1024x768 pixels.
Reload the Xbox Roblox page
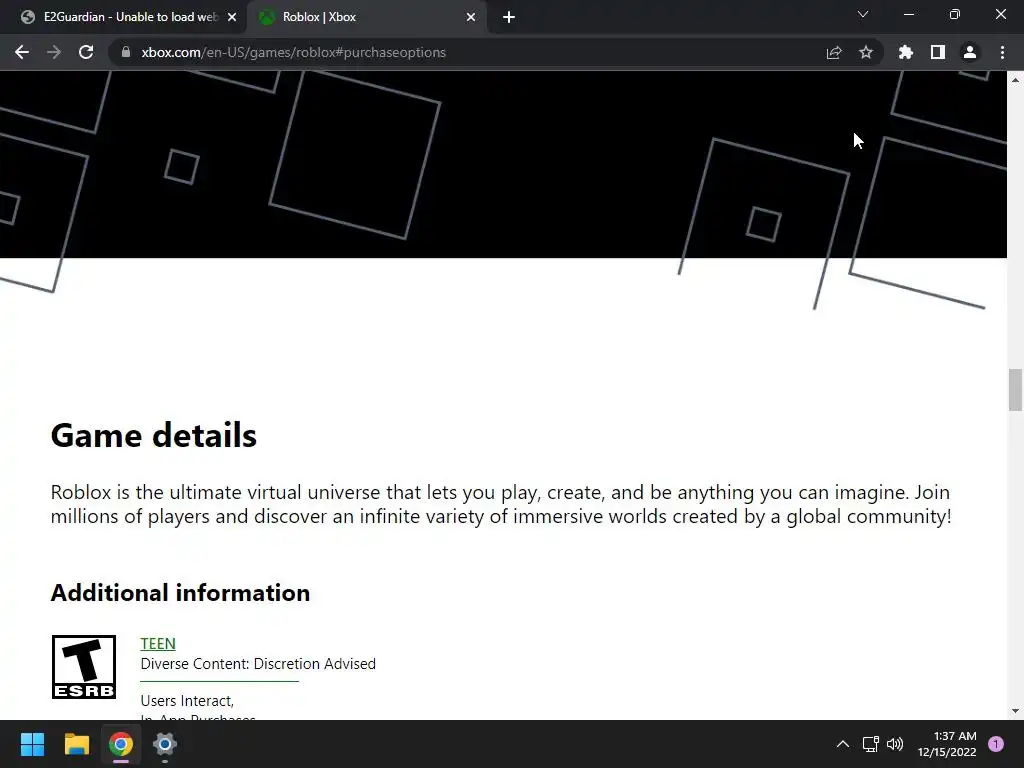pos(86,52)
